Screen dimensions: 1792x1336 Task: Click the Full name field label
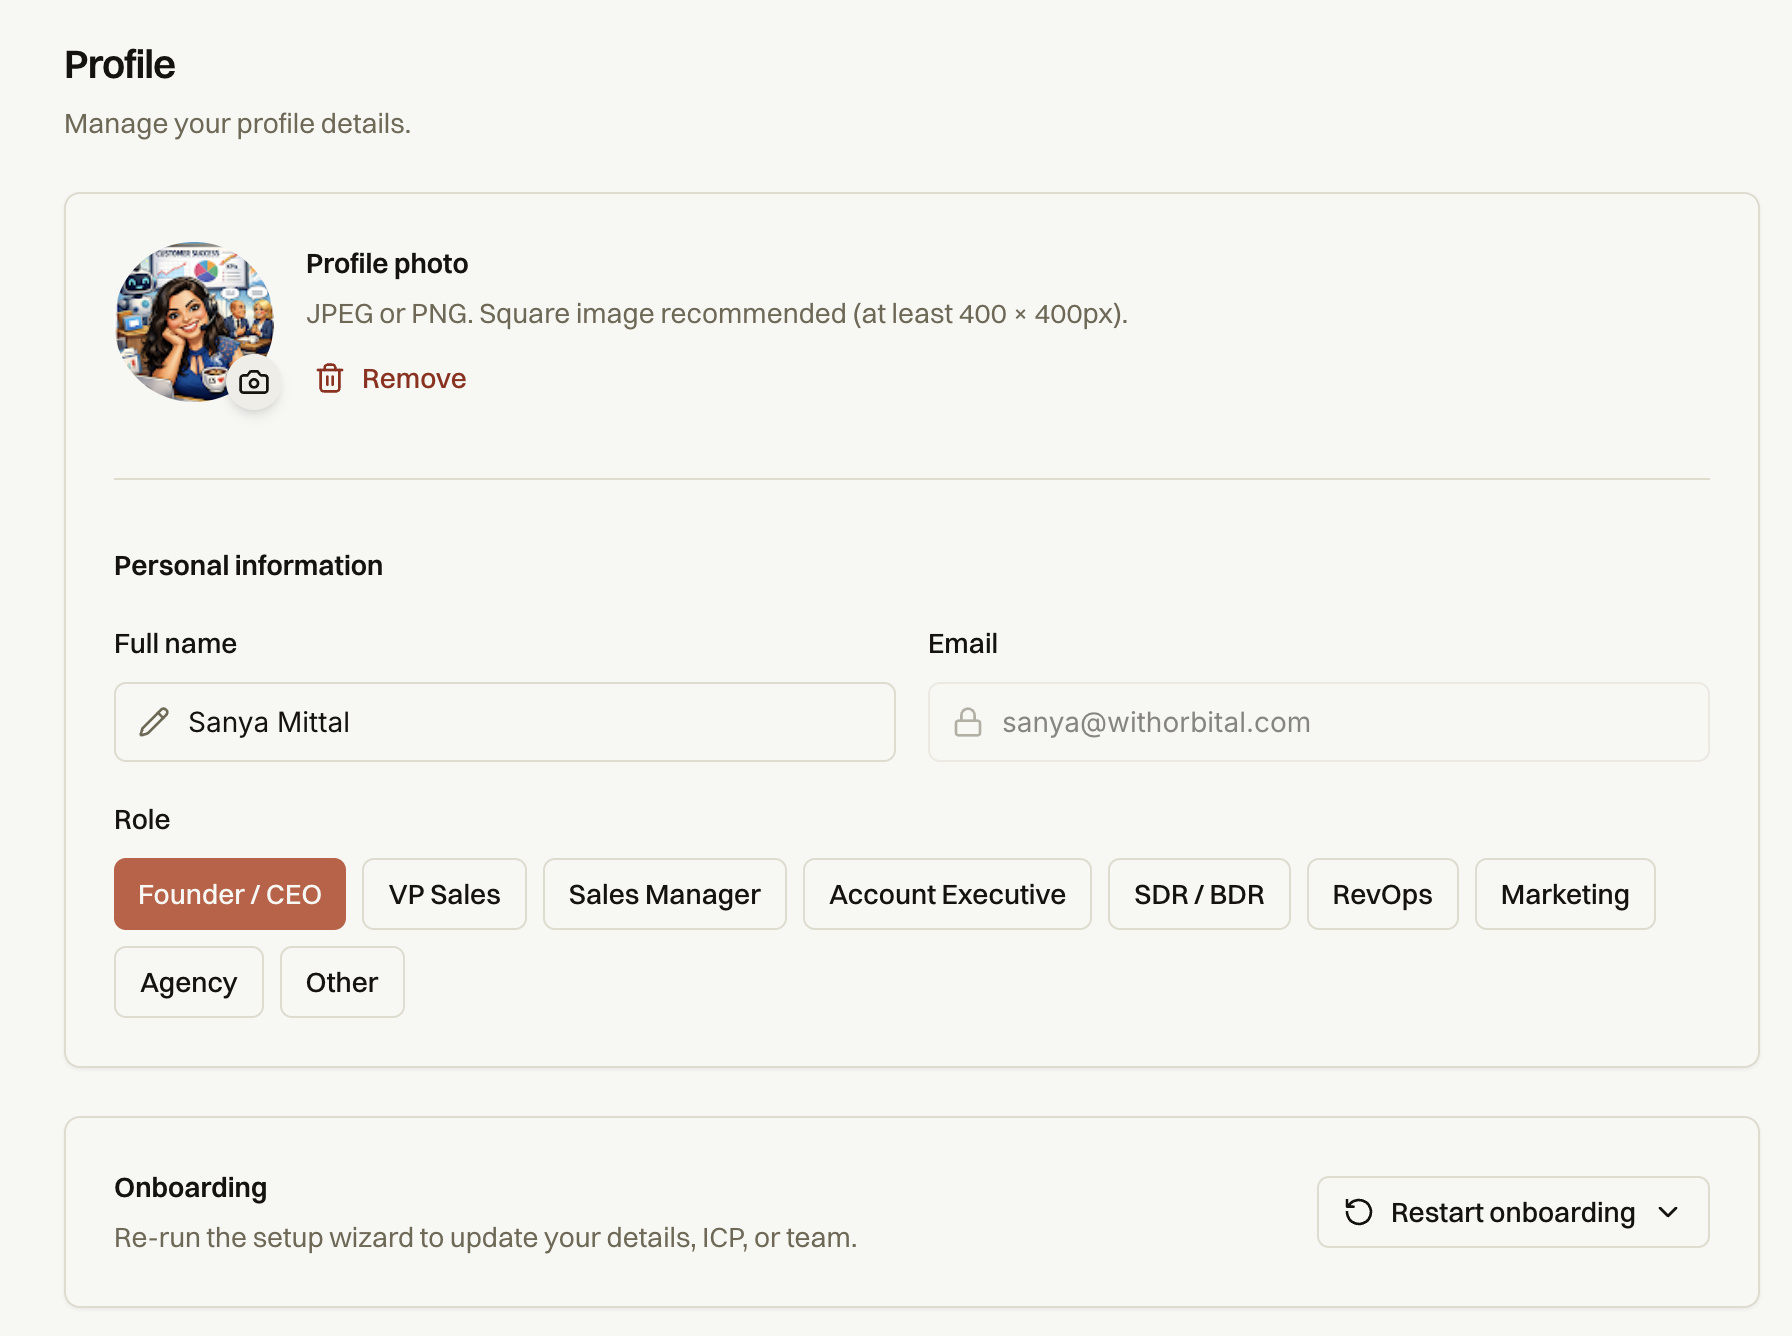click(175, 644)
